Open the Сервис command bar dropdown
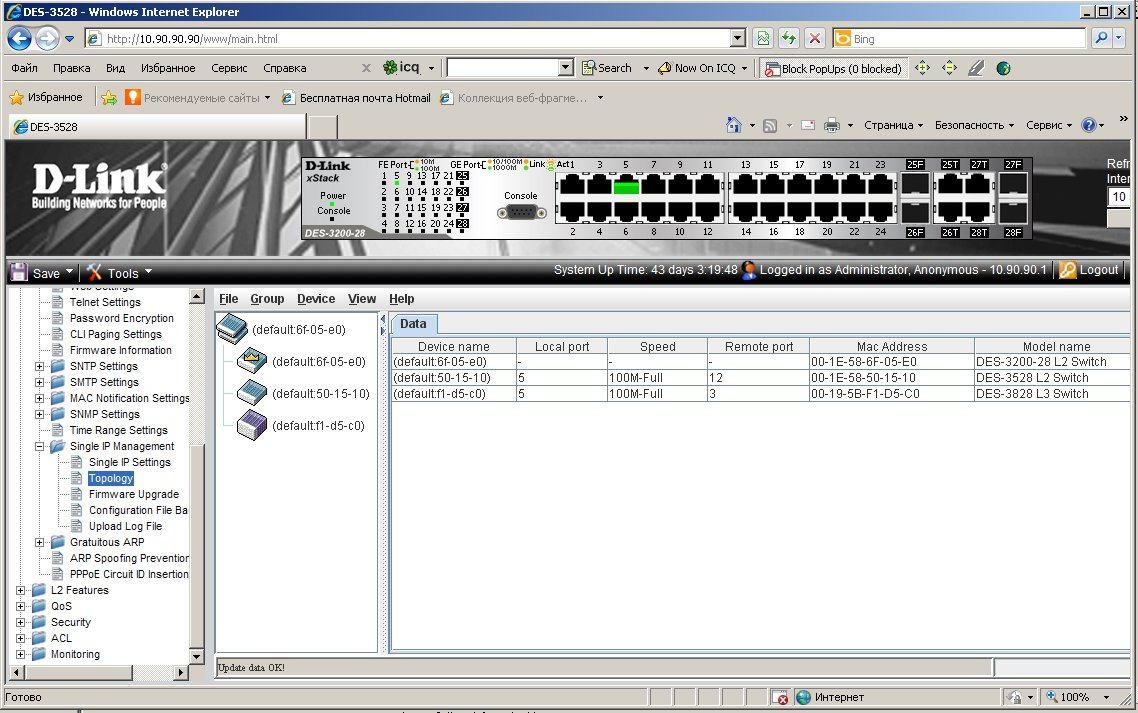 [x=1049, y=125]
